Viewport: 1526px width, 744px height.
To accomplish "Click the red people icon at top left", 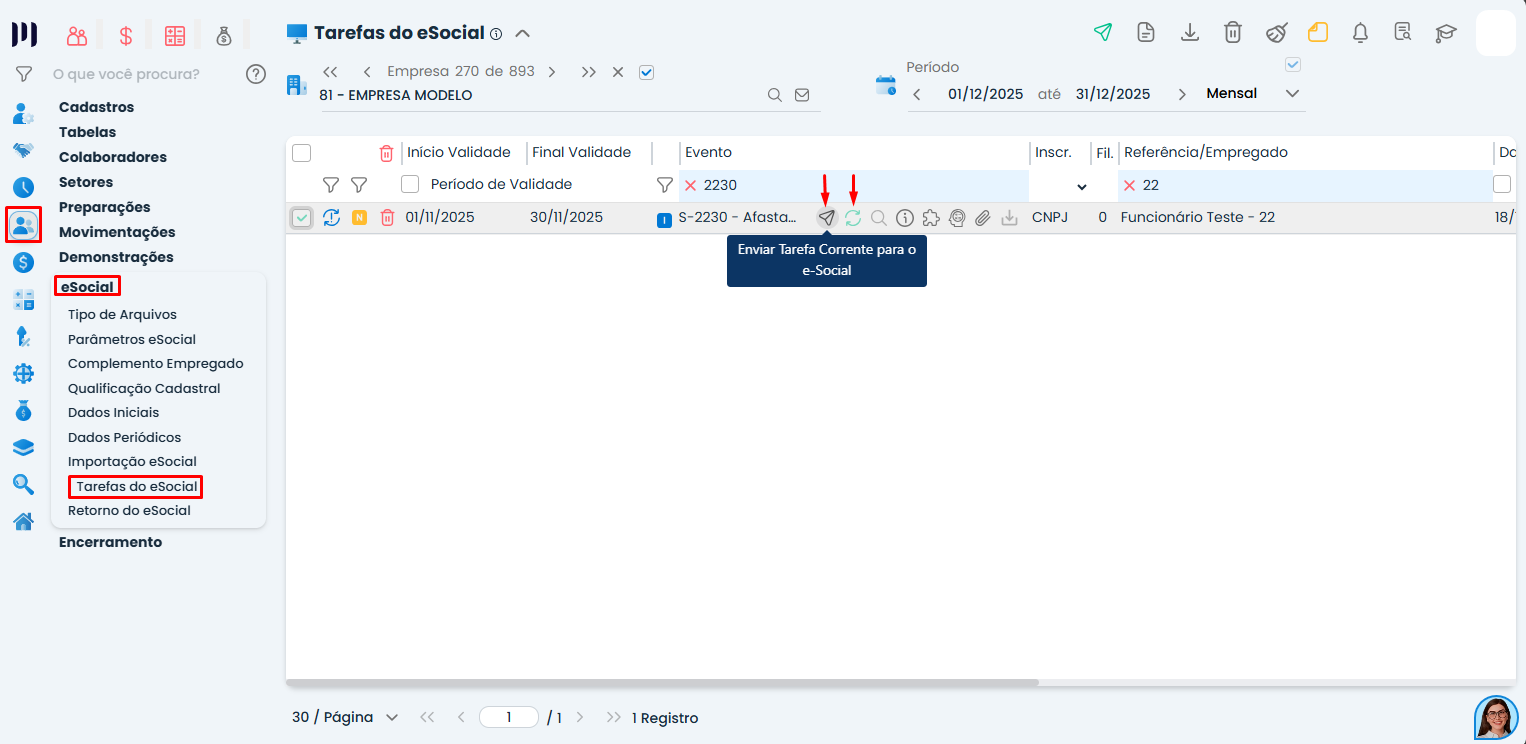I will 77,36.
